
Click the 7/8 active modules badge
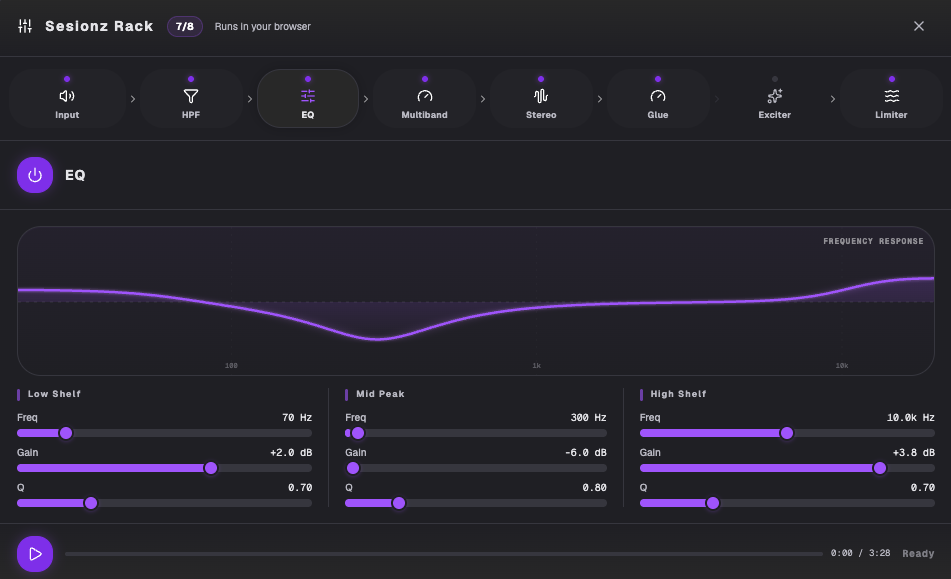[x=185, y=27]
